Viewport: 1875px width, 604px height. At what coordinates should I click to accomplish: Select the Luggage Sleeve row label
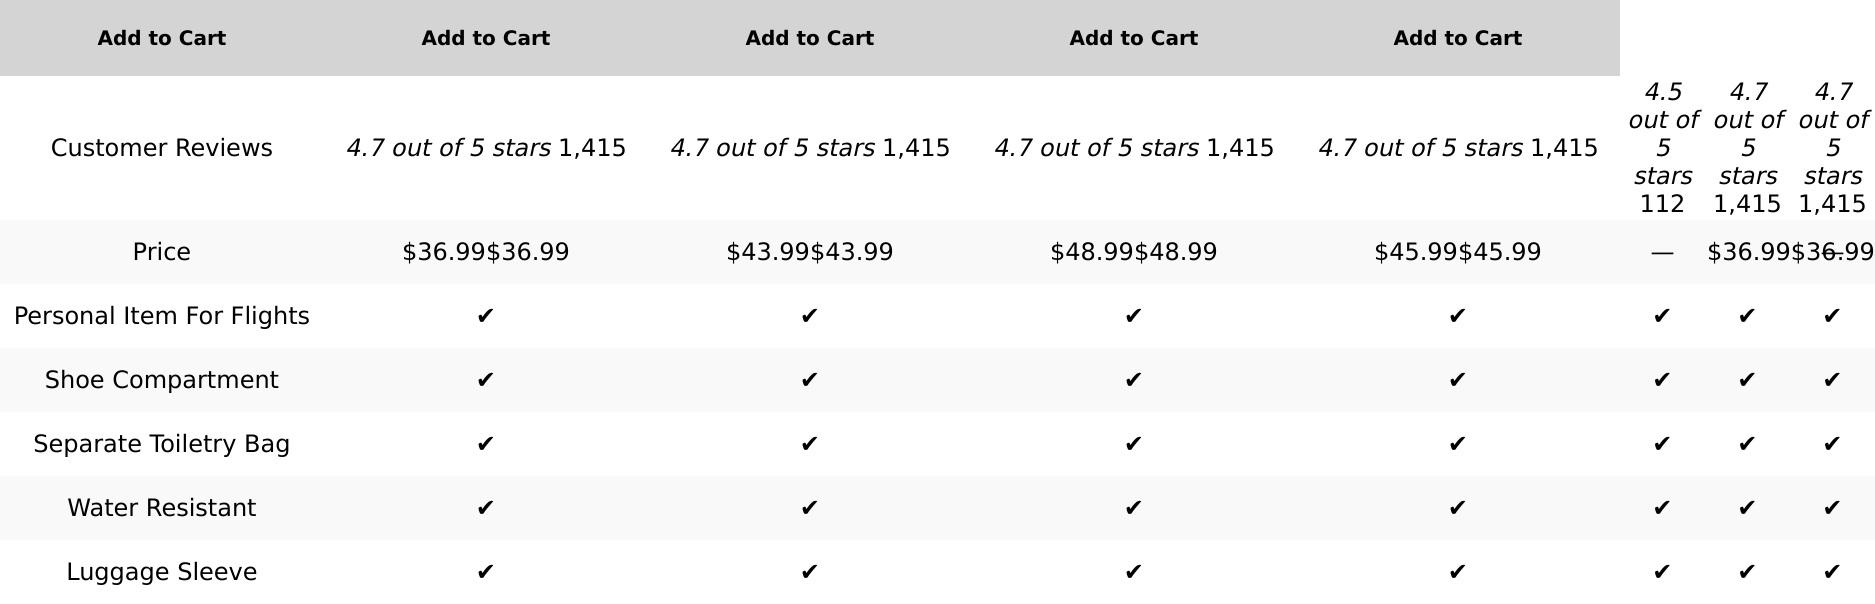pyautogui.click(x=161, y=572)
